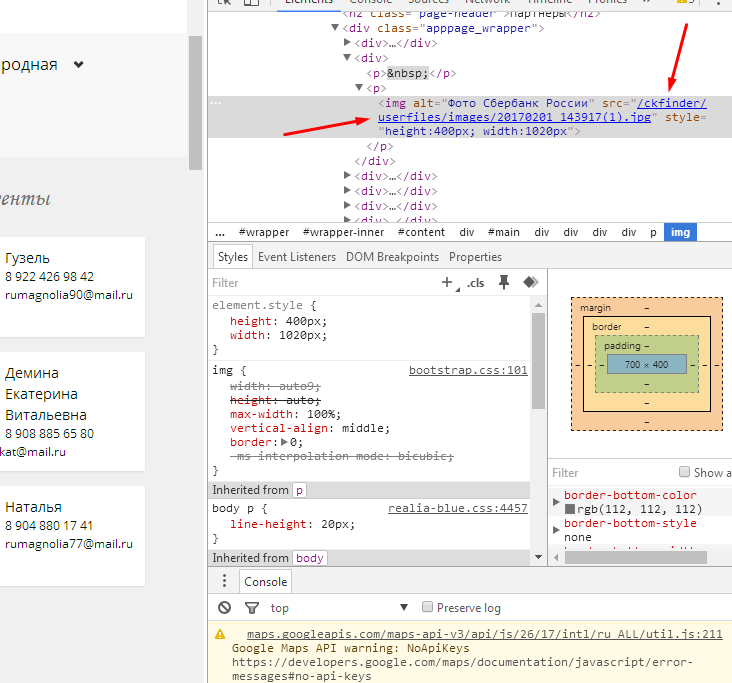The image size is (732, 683).
Task: Open the console drawer three-dot menu
Action: [225, 580]
